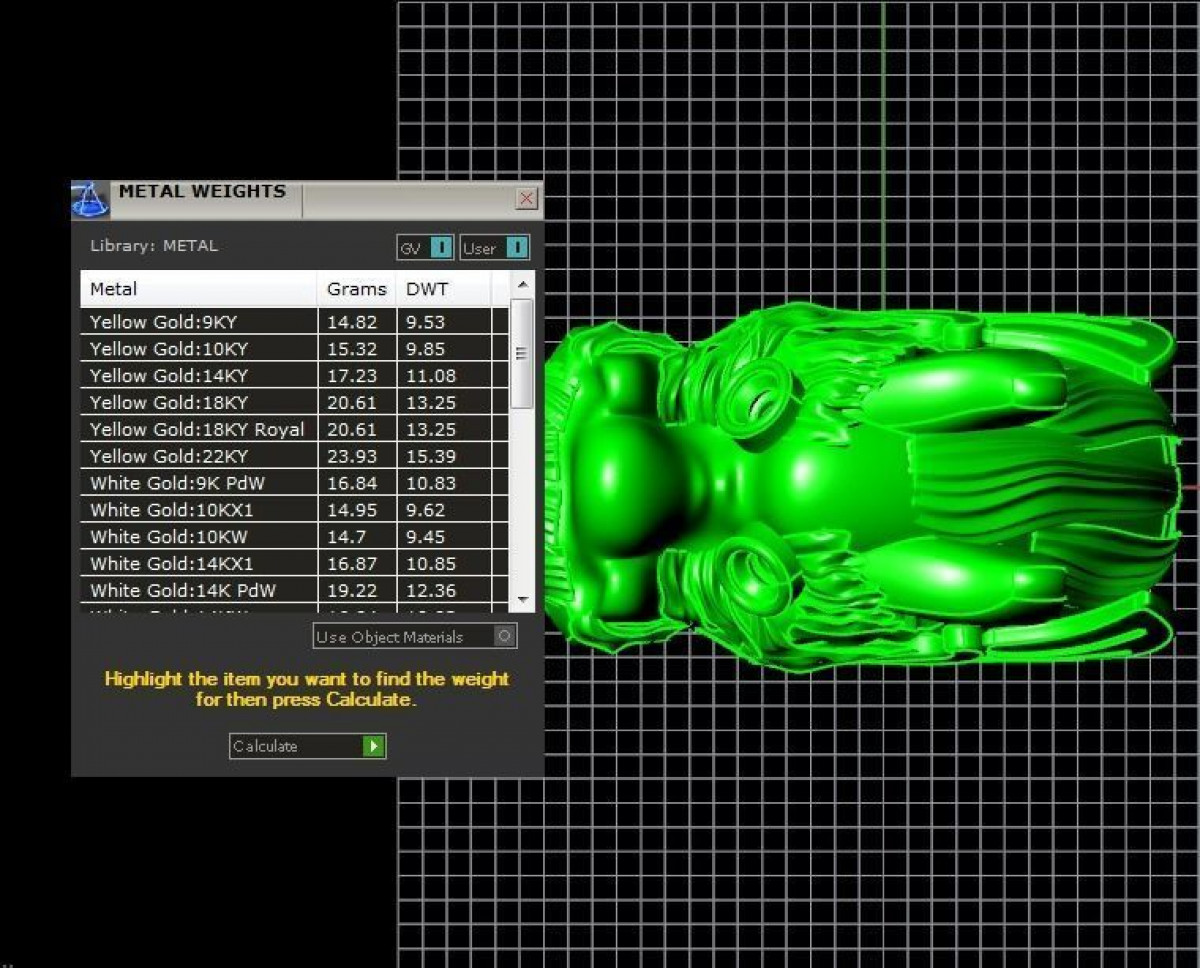The height and width of the screenshot is (968, 1200).
Task: Toggle the GV library switch
Action: pos(440,248)
